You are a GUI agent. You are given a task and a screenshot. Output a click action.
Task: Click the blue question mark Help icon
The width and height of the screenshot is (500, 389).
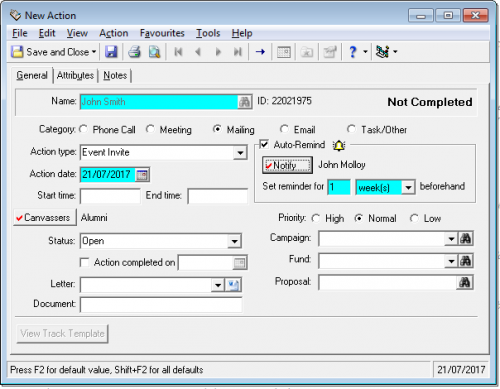pos(353,52)
